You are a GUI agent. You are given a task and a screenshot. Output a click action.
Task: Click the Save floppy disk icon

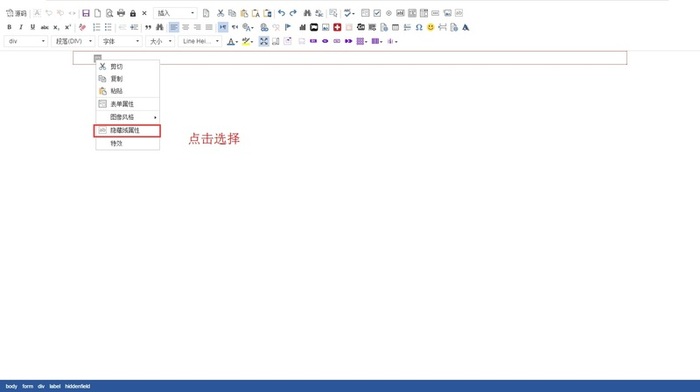(86, 13)
